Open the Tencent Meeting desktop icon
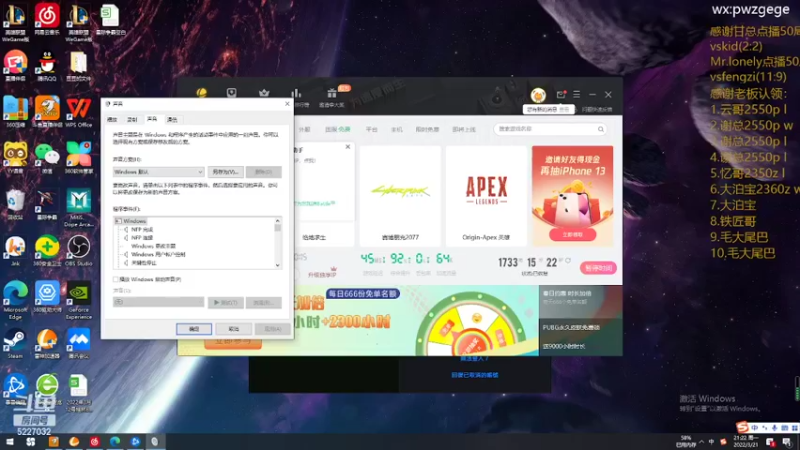Viewport: 800px width, 450px height. pyautogui.click(x=79, y=343)
